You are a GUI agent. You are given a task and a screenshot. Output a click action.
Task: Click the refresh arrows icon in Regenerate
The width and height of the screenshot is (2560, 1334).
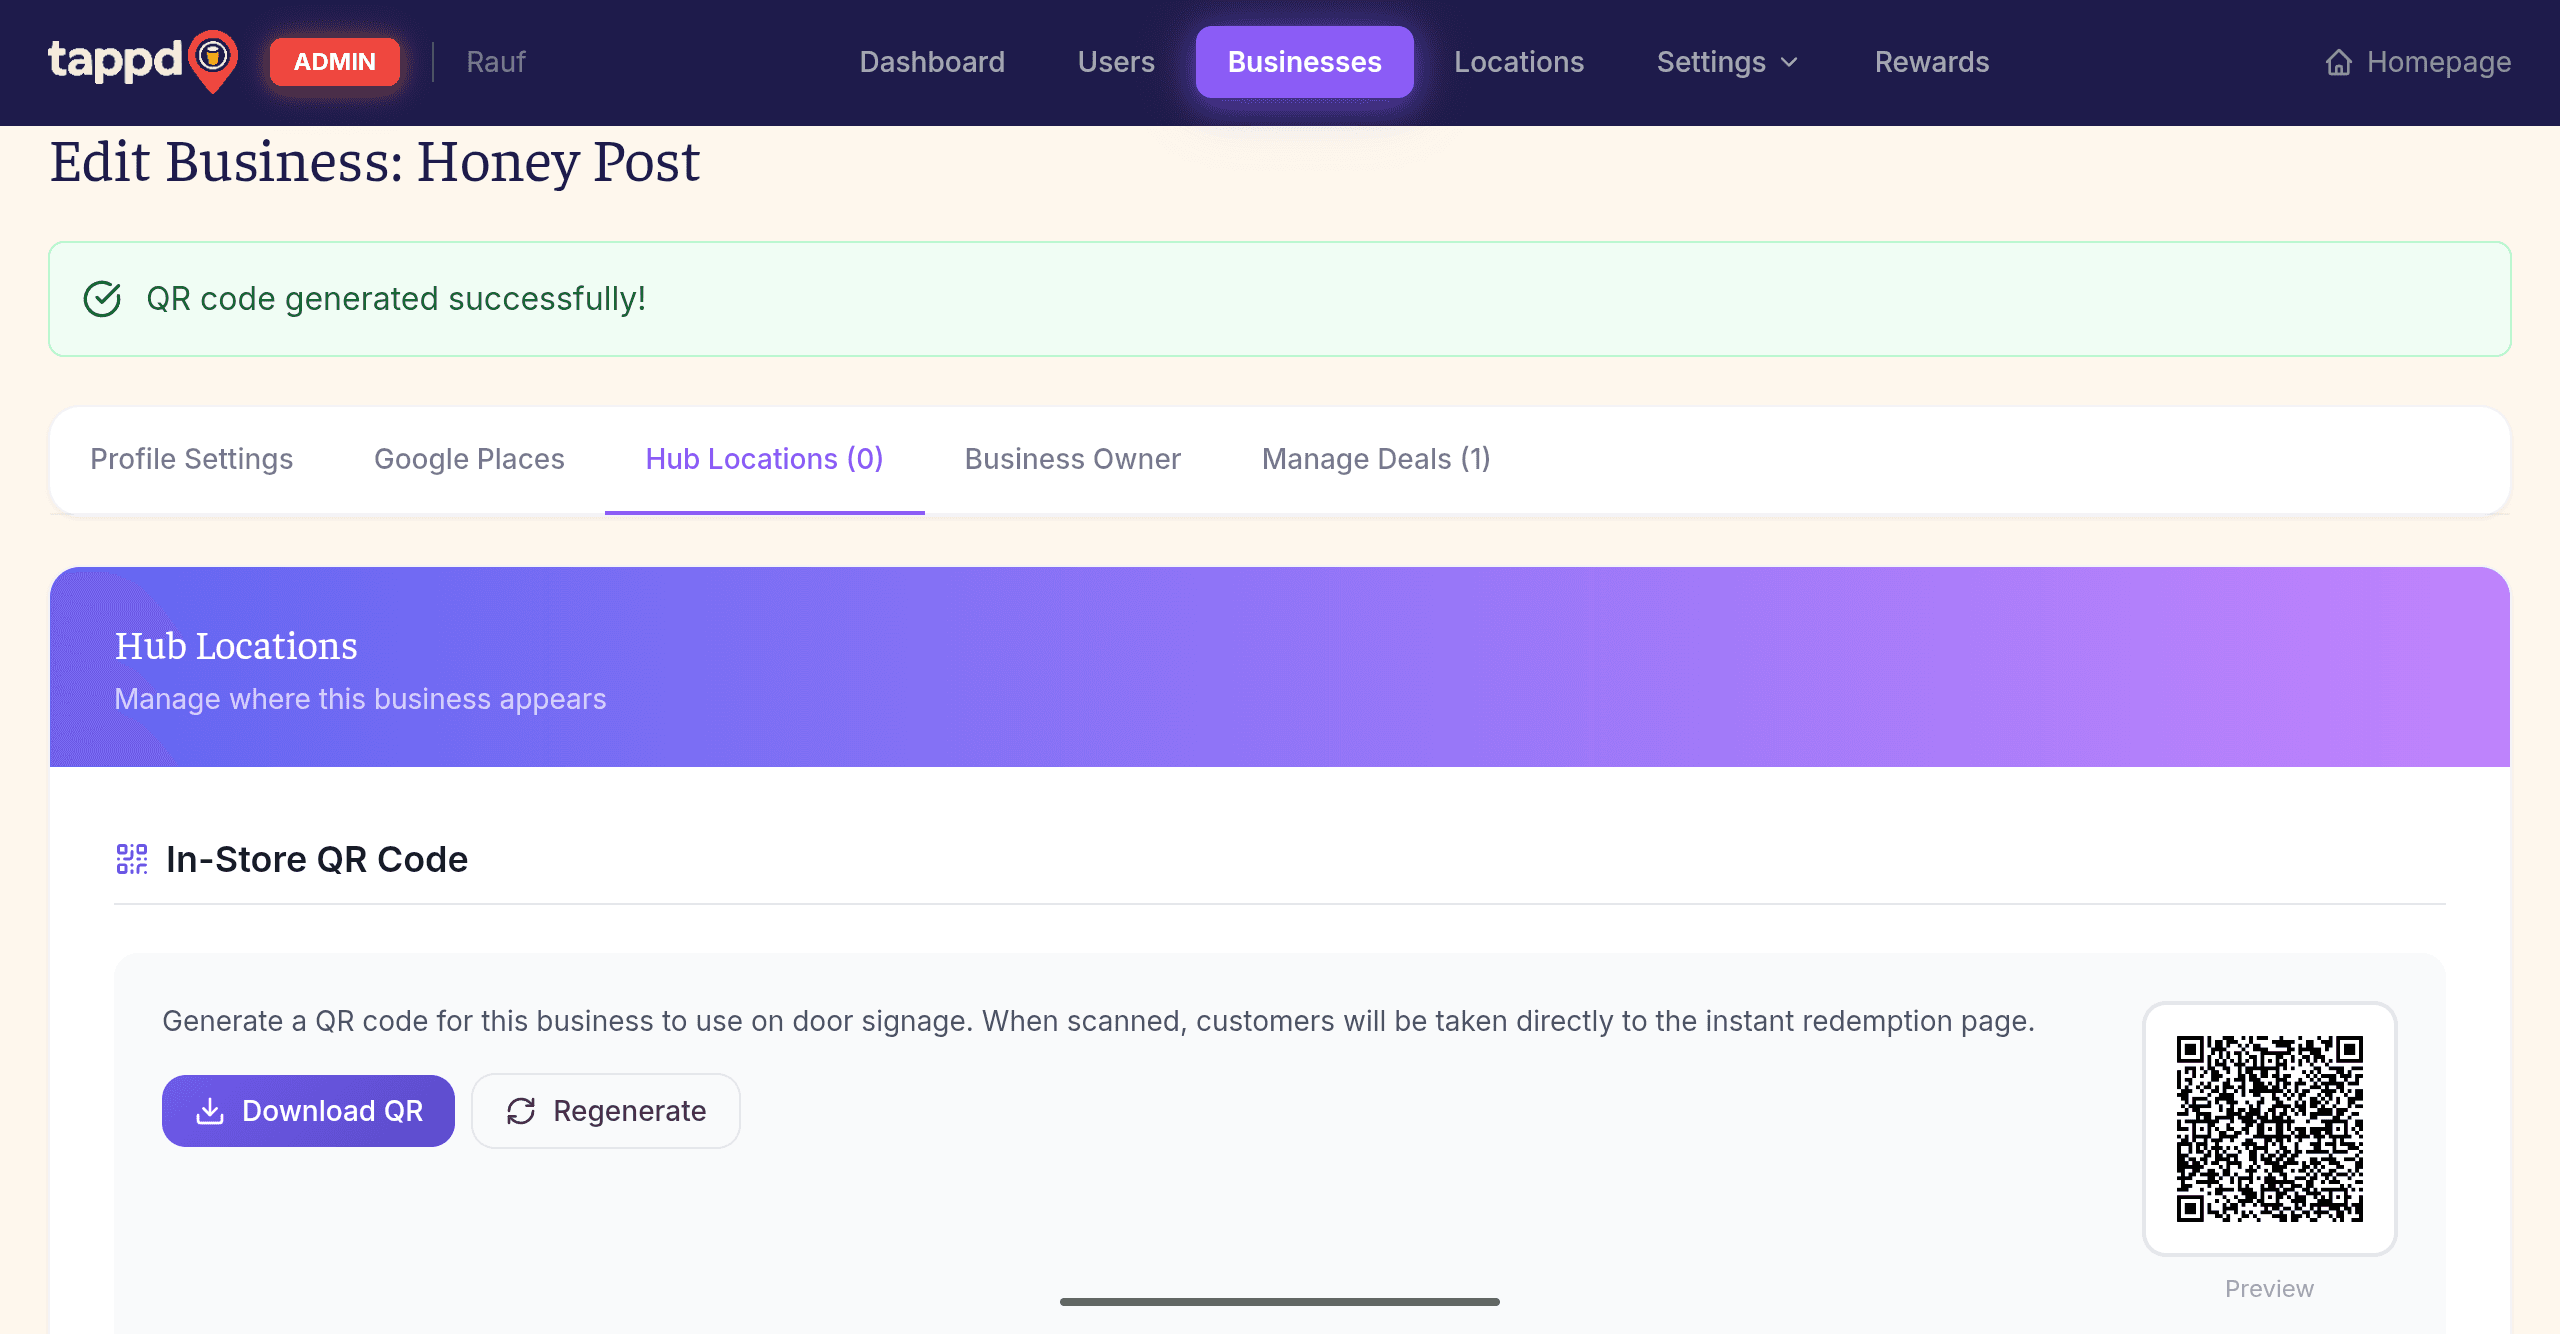coord(521,1111)
